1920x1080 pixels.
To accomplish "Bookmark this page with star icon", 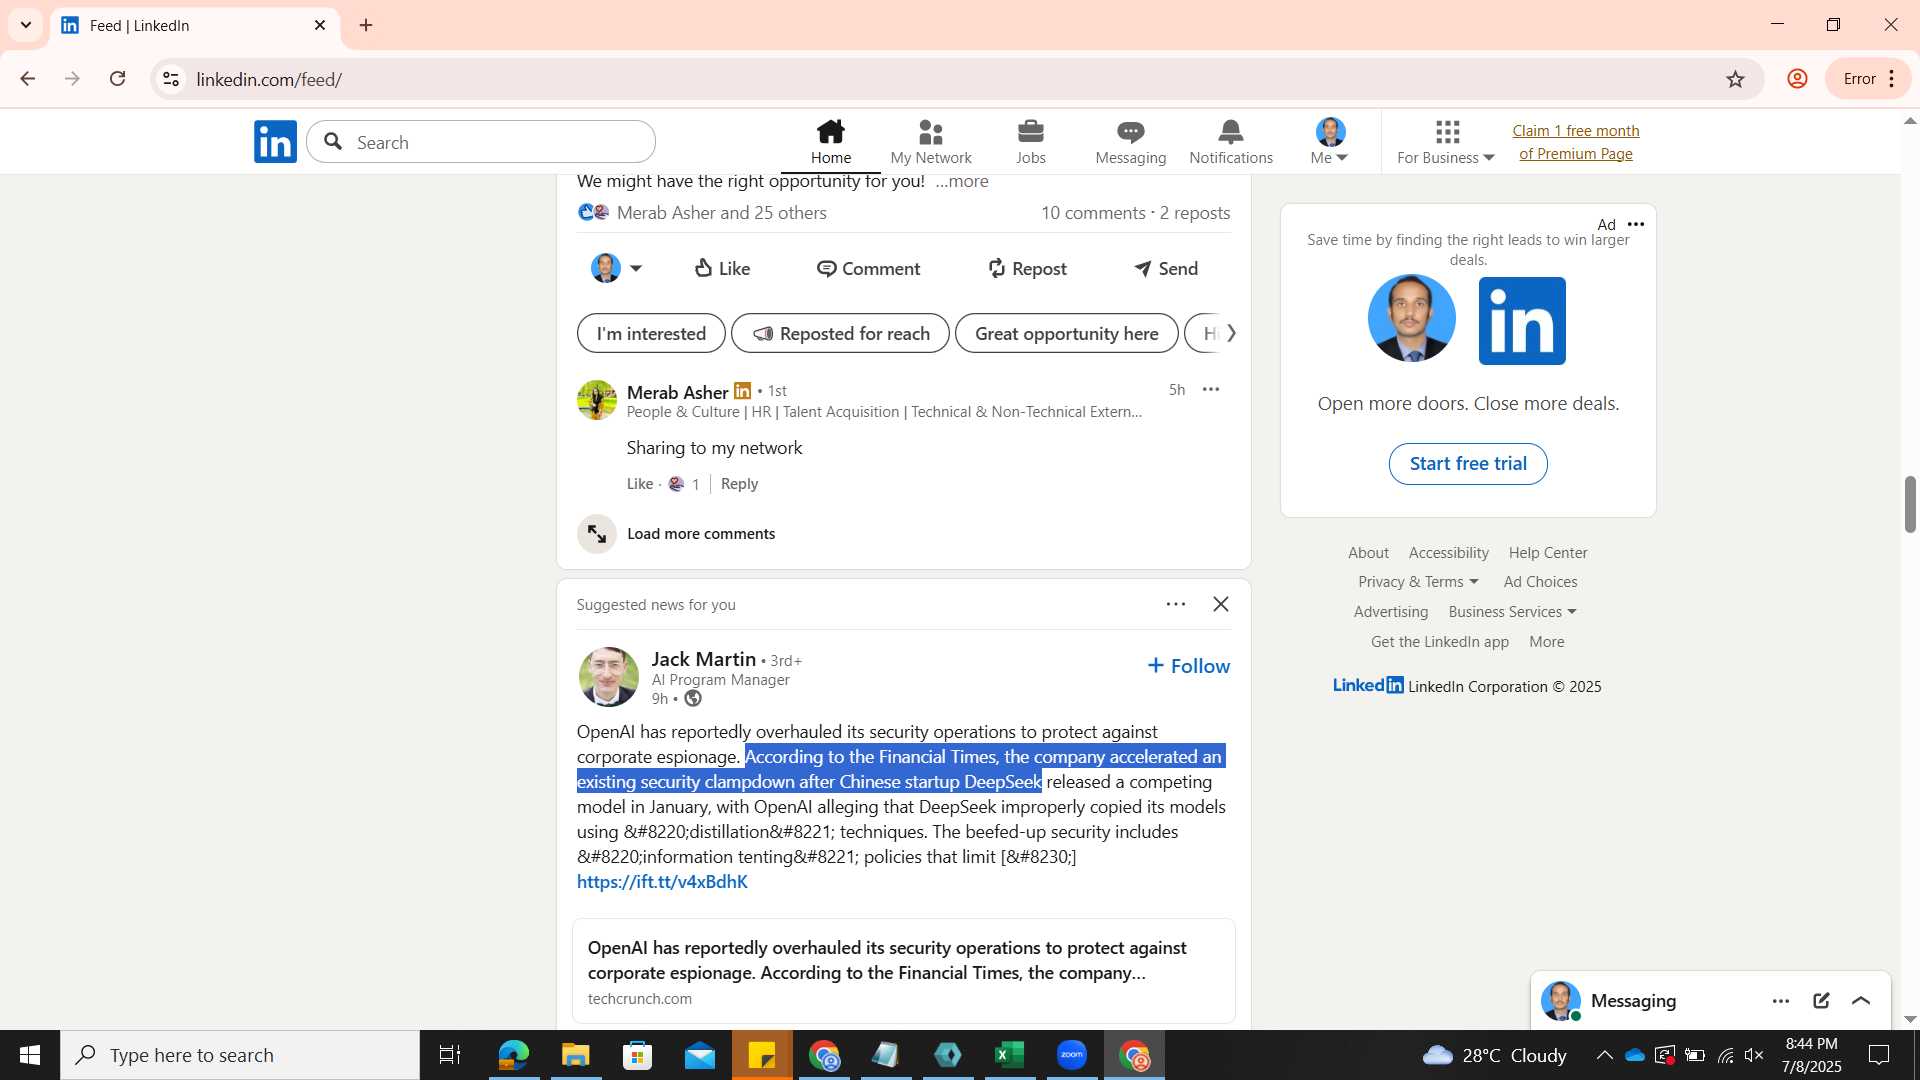I will click(1735, 79).
